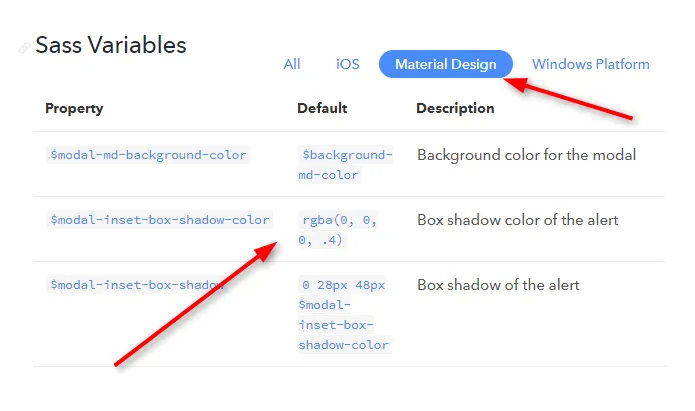Select the $modal-inset-box-shadow-color property code

click(159, 220)
